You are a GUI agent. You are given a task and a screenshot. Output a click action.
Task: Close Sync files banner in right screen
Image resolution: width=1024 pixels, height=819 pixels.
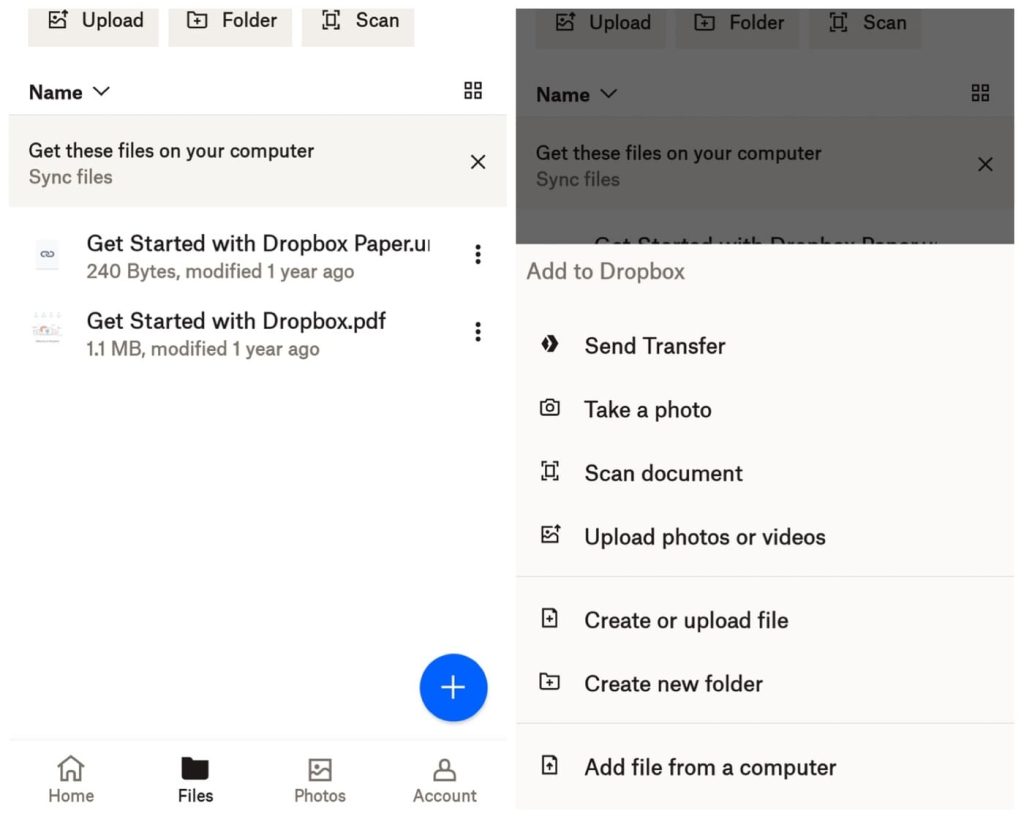coord(985,165)
